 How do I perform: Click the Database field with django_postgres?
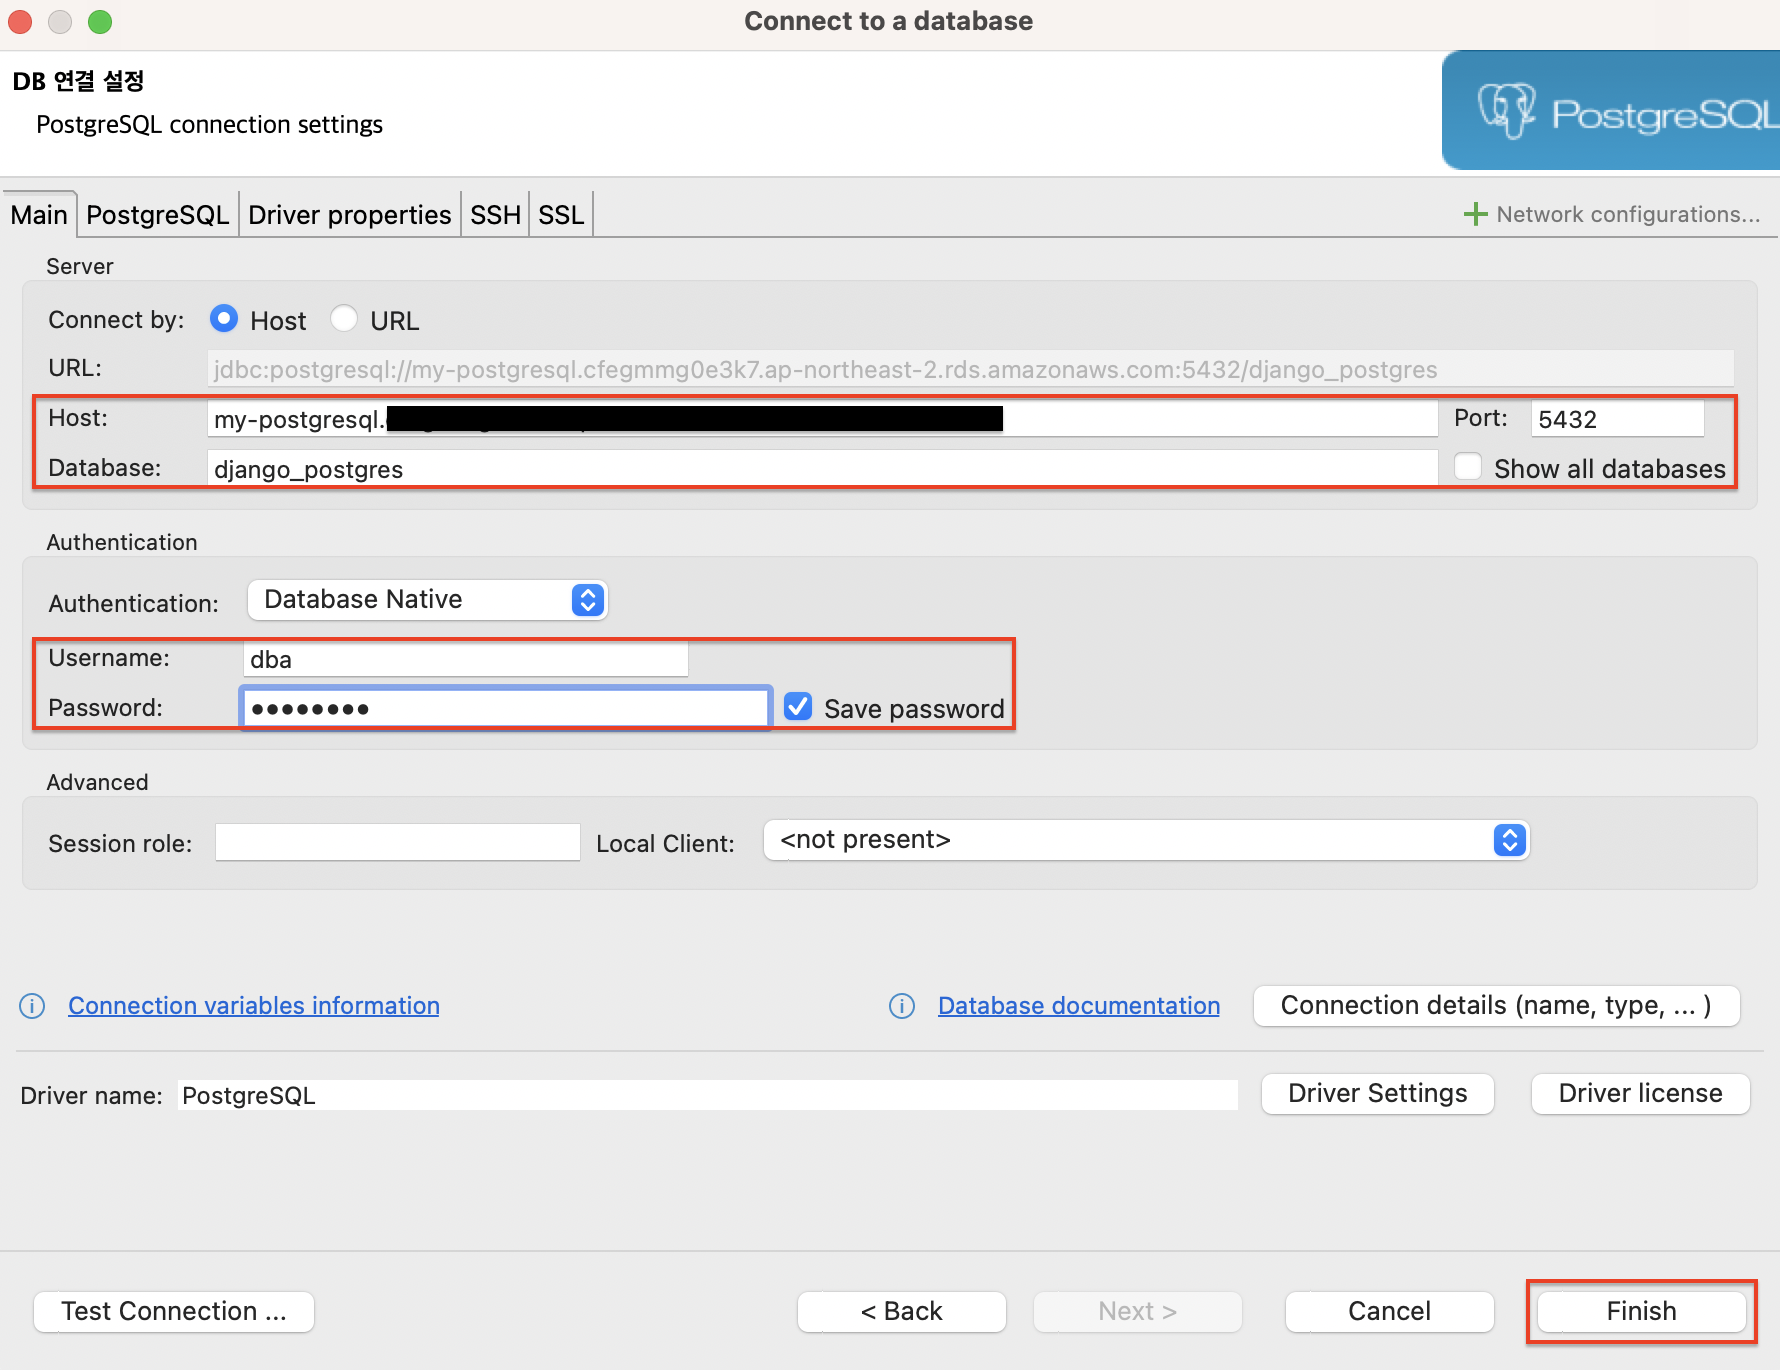point(822,469)
